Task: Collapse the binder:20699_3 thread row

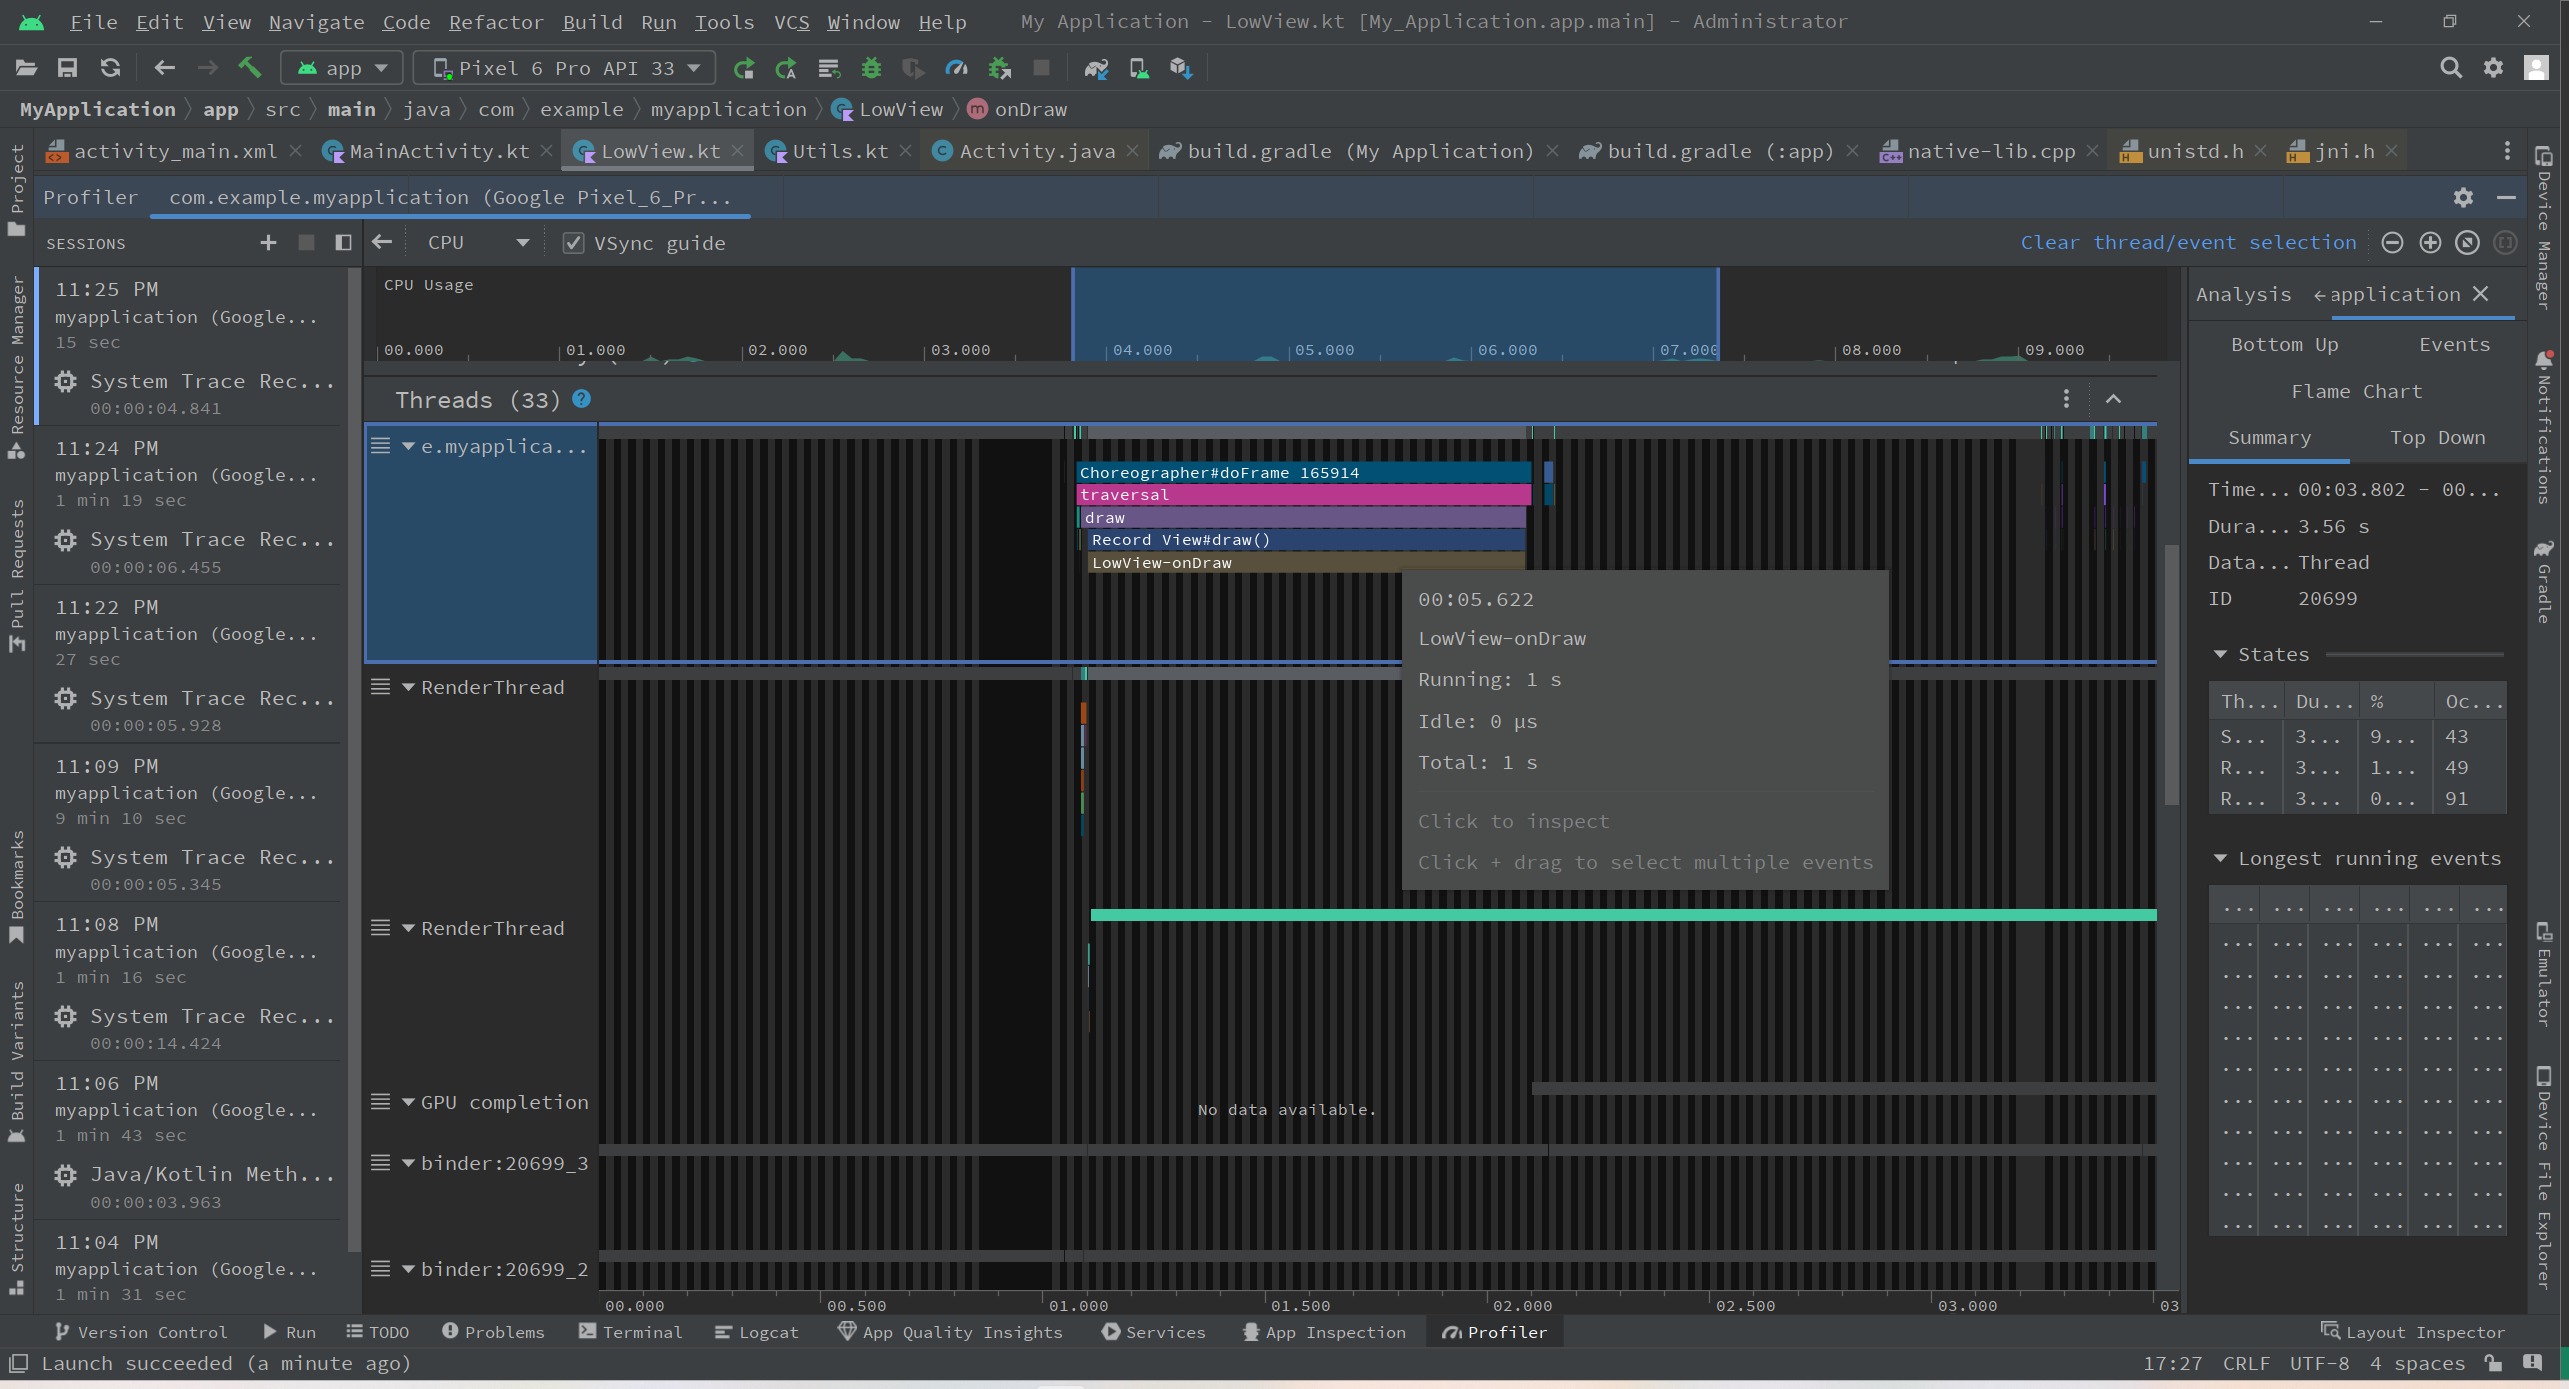Action: [x=408, y=1163]
